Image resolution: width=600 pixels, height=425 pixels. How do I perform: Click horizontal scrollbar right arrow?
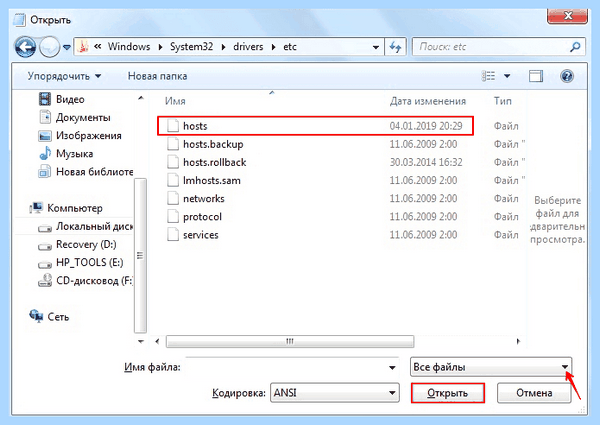[x=518, y=341]
